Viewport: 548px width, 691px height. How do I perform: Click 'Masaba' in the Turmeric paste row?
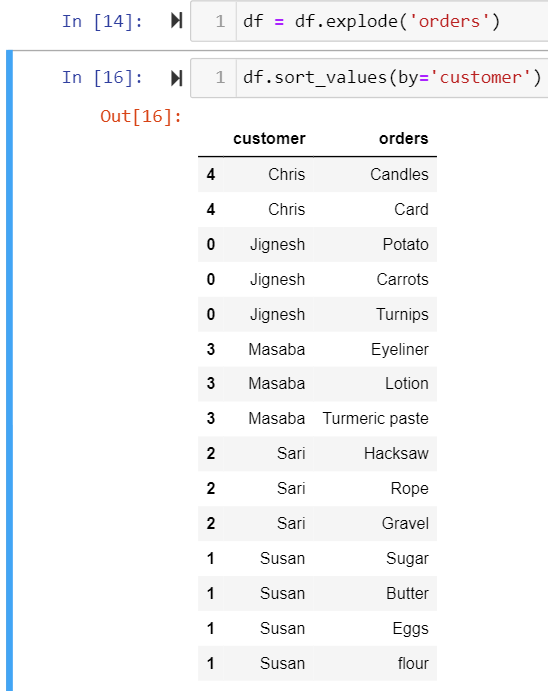tap(277, 418)
